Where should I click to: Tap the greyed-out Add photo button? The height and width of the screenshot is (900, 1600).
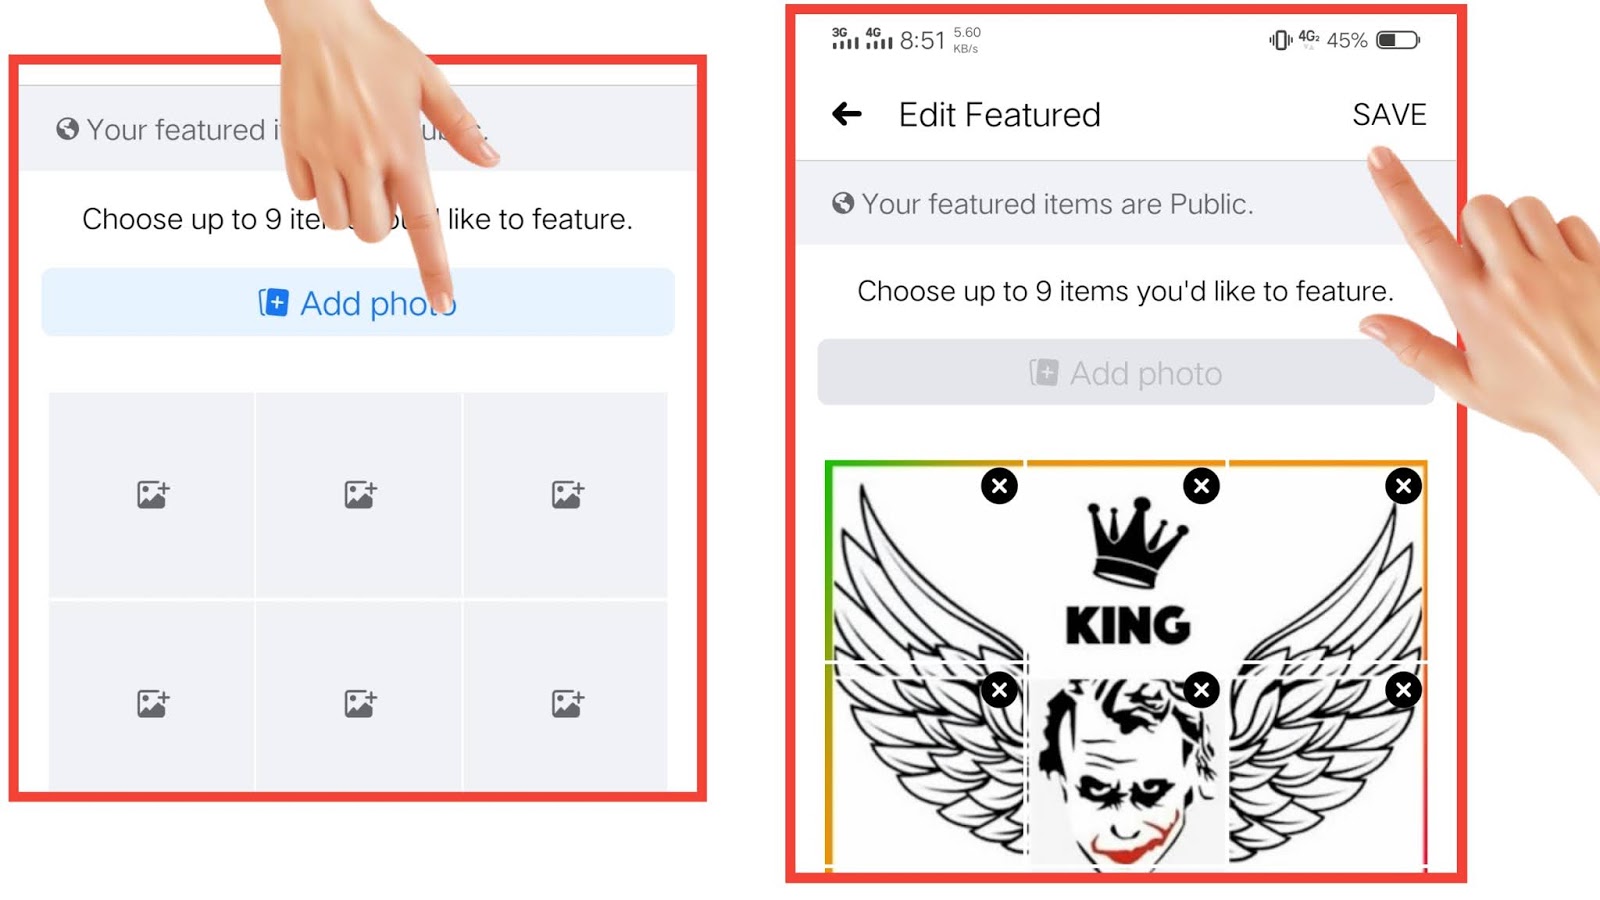pos(1125,373)
